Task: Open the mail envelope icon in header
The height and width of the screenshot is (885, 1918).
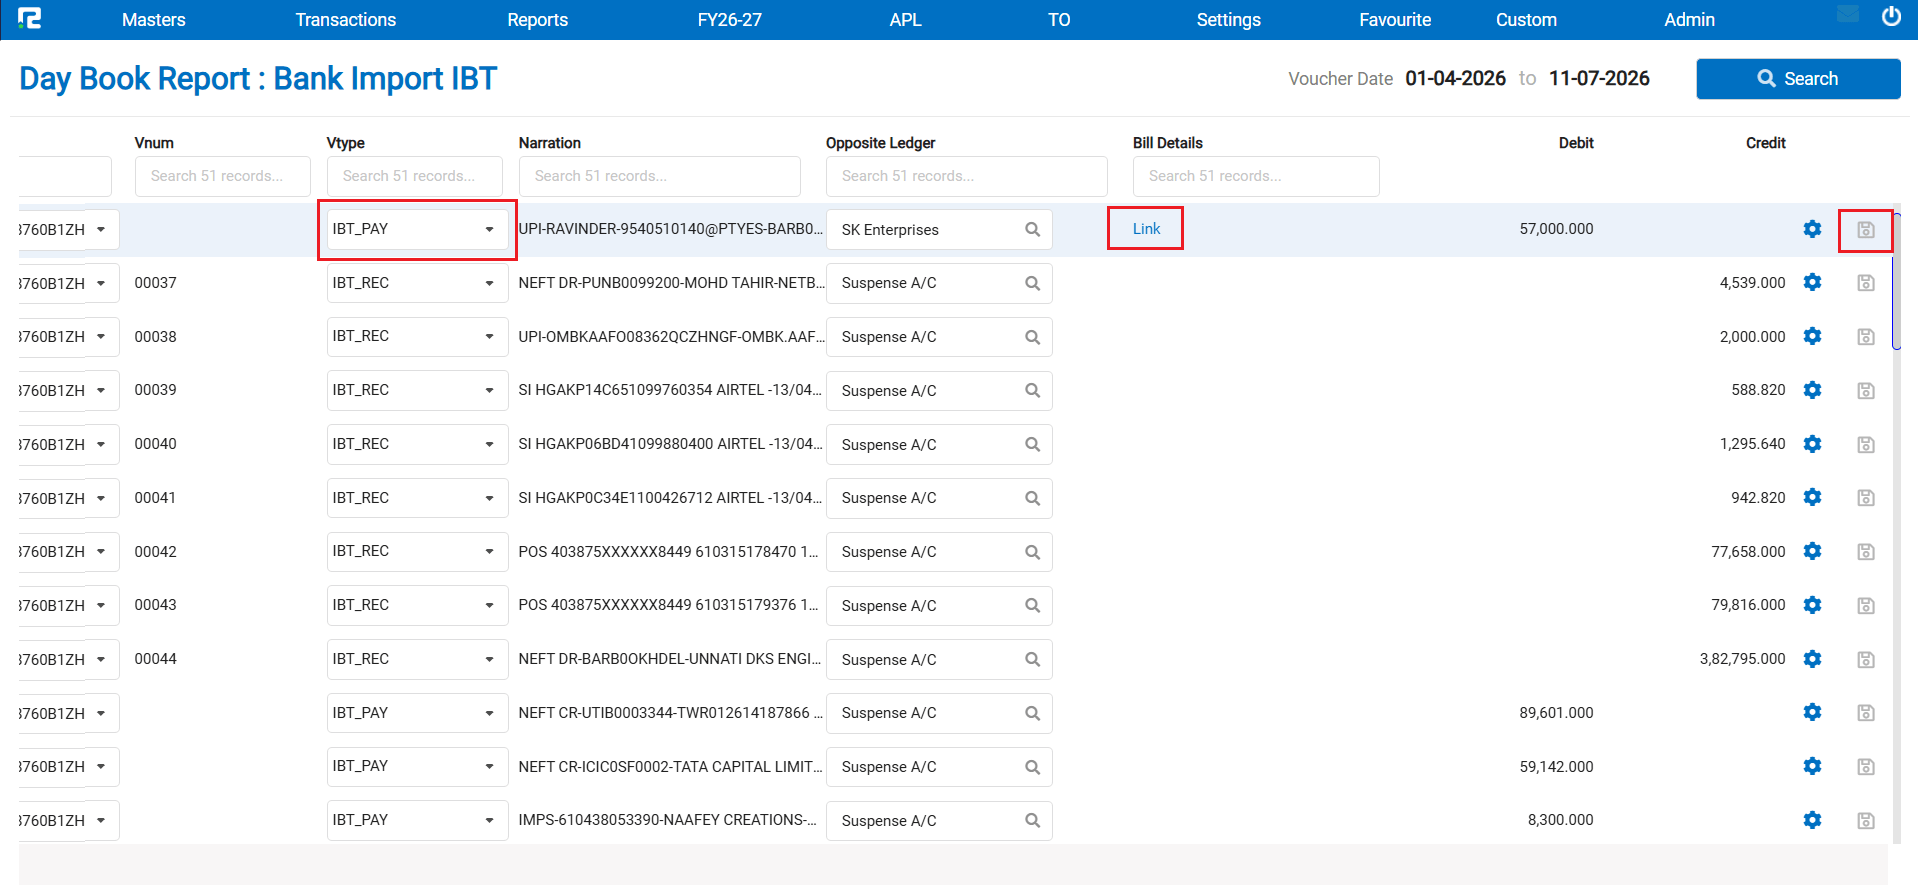Action: pos(1848,14)
